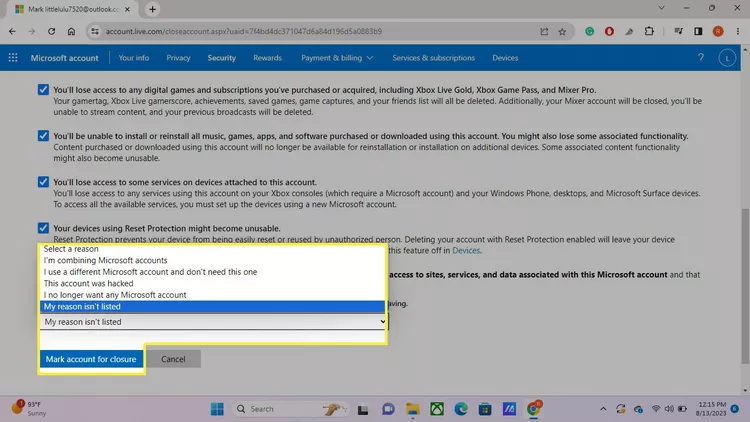Toggle the browser side panel
The image size is (750, 422).
(x=698, y=32)
